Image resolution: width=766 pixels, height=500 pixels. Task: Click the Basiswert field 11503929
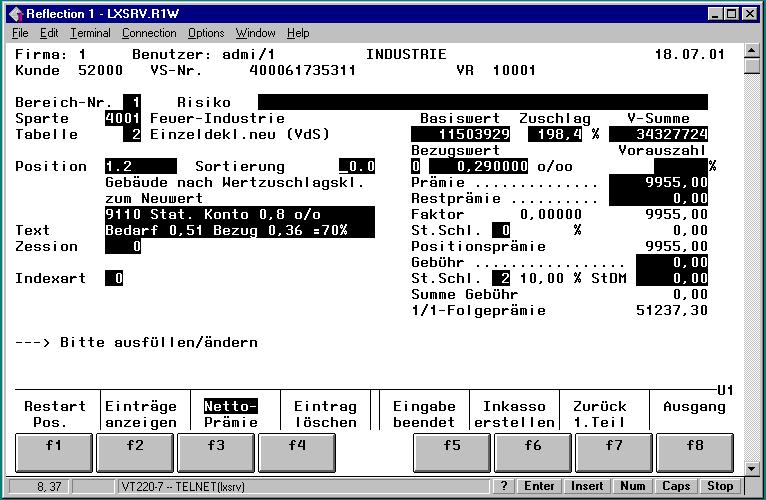click(x=461, y=134)
